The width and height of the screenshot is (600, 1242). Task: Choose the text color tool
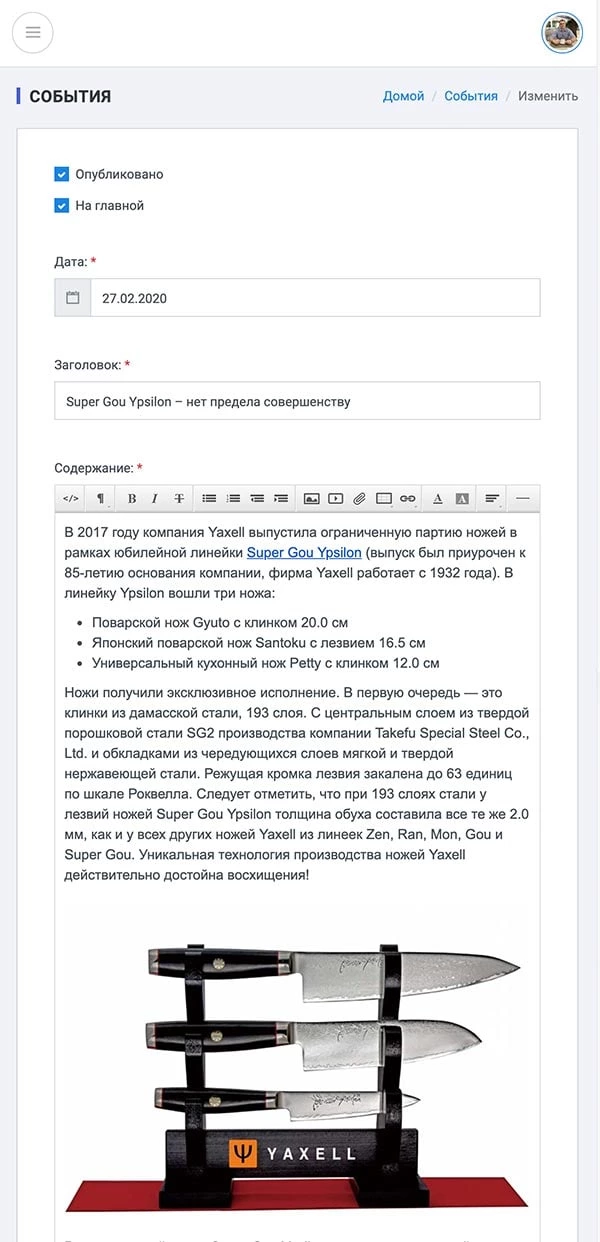[x=438, y=498]
